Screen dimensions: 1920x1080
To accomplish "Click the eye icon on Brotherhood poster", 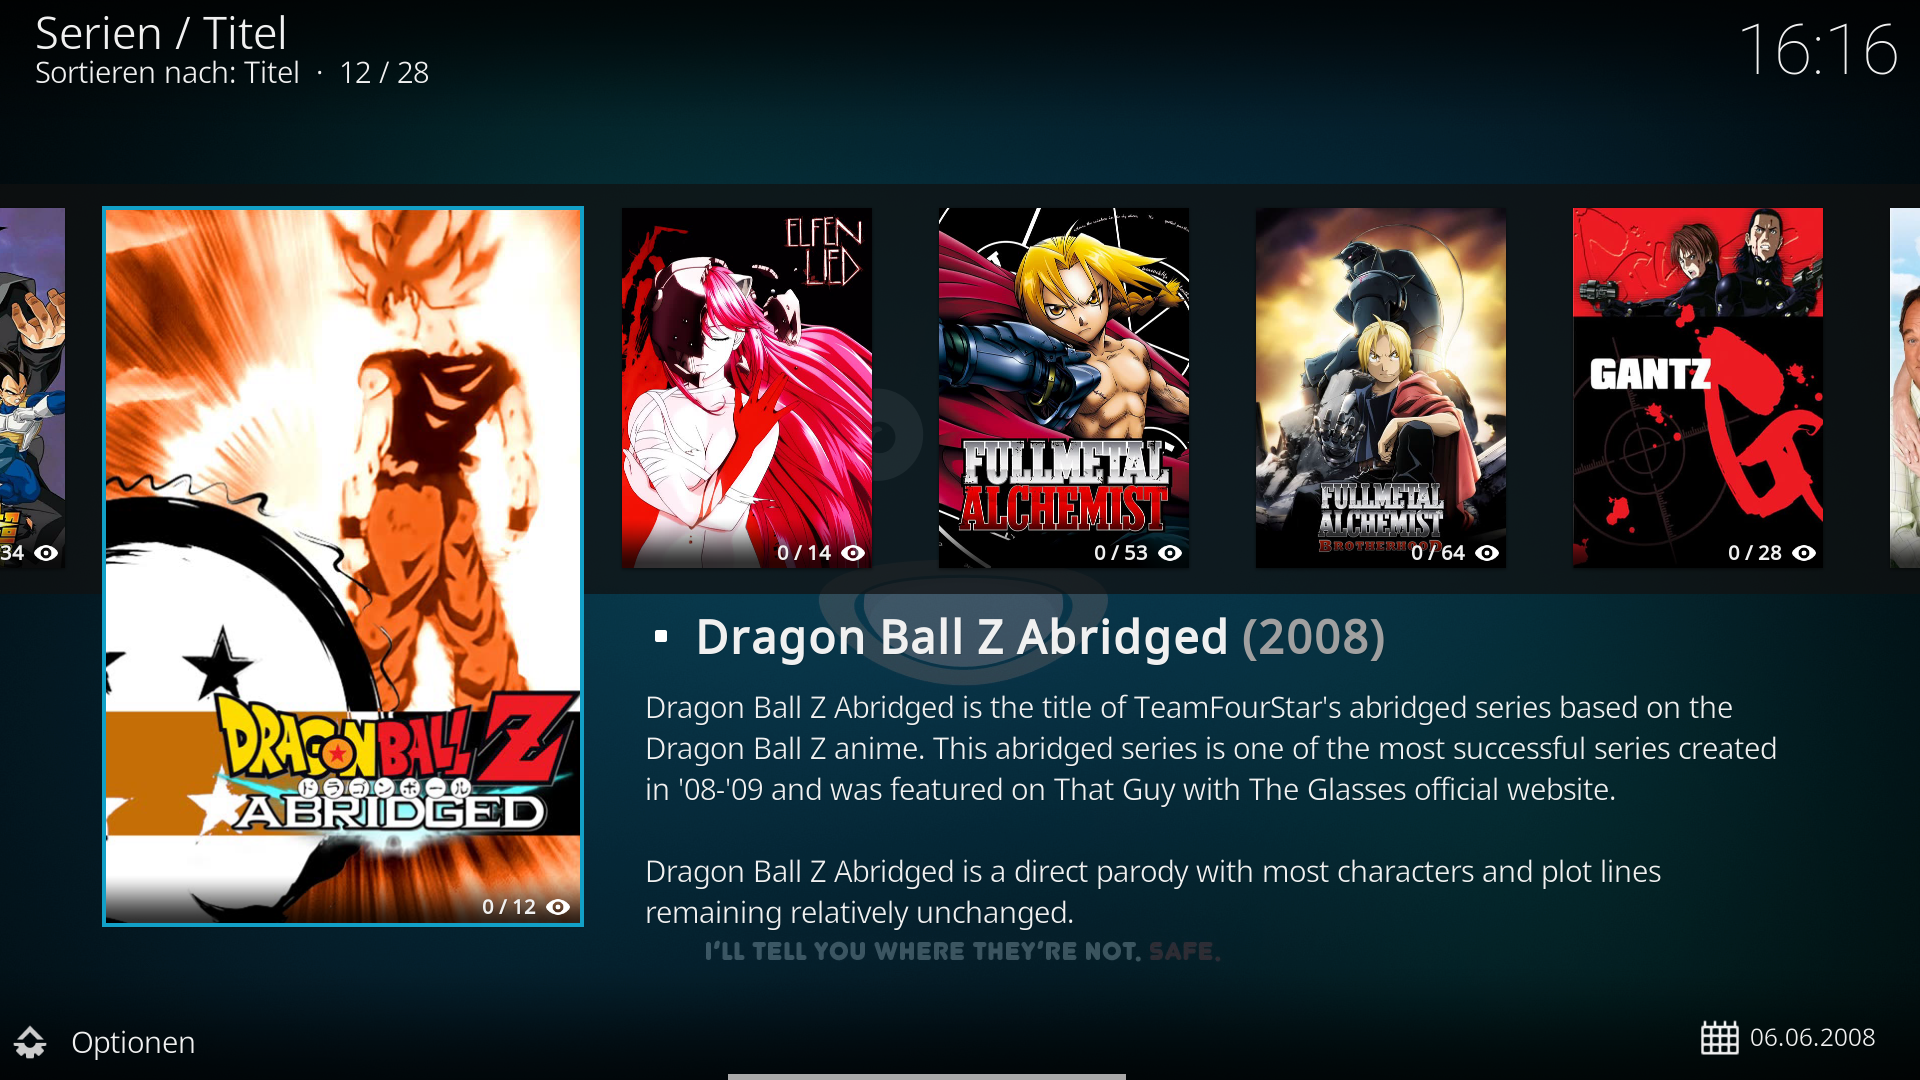I will pyautogui.click(x=1487, y=553).
